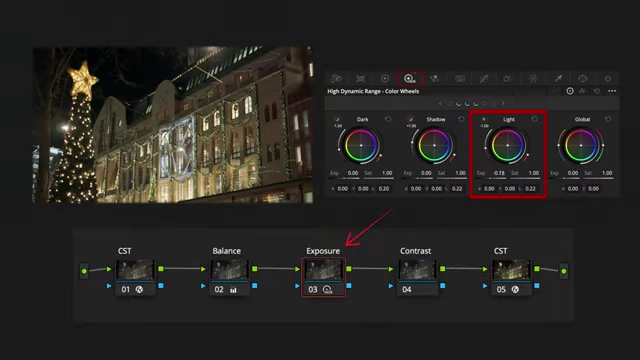Go to previous wheel bank arrow
This screenshot has width=640, height=360.
point(440,104)
